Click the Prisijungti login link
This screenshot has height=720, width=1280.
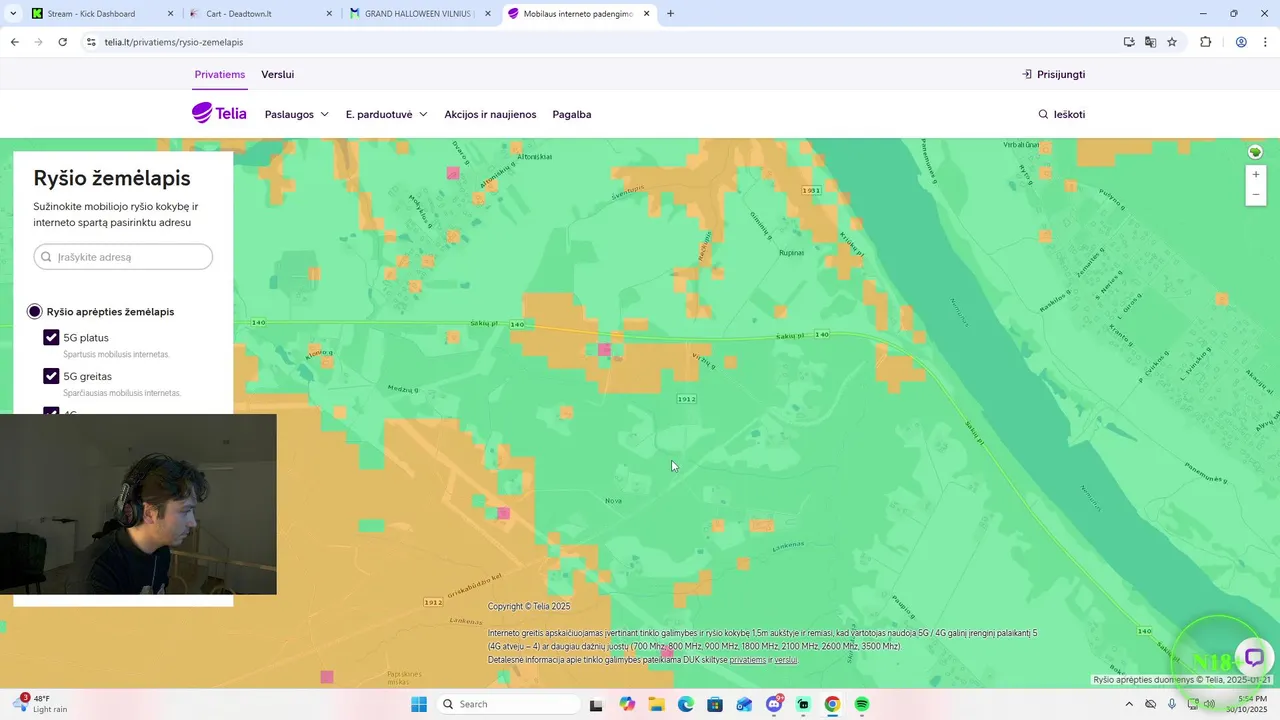click(x=1054, y=74)
